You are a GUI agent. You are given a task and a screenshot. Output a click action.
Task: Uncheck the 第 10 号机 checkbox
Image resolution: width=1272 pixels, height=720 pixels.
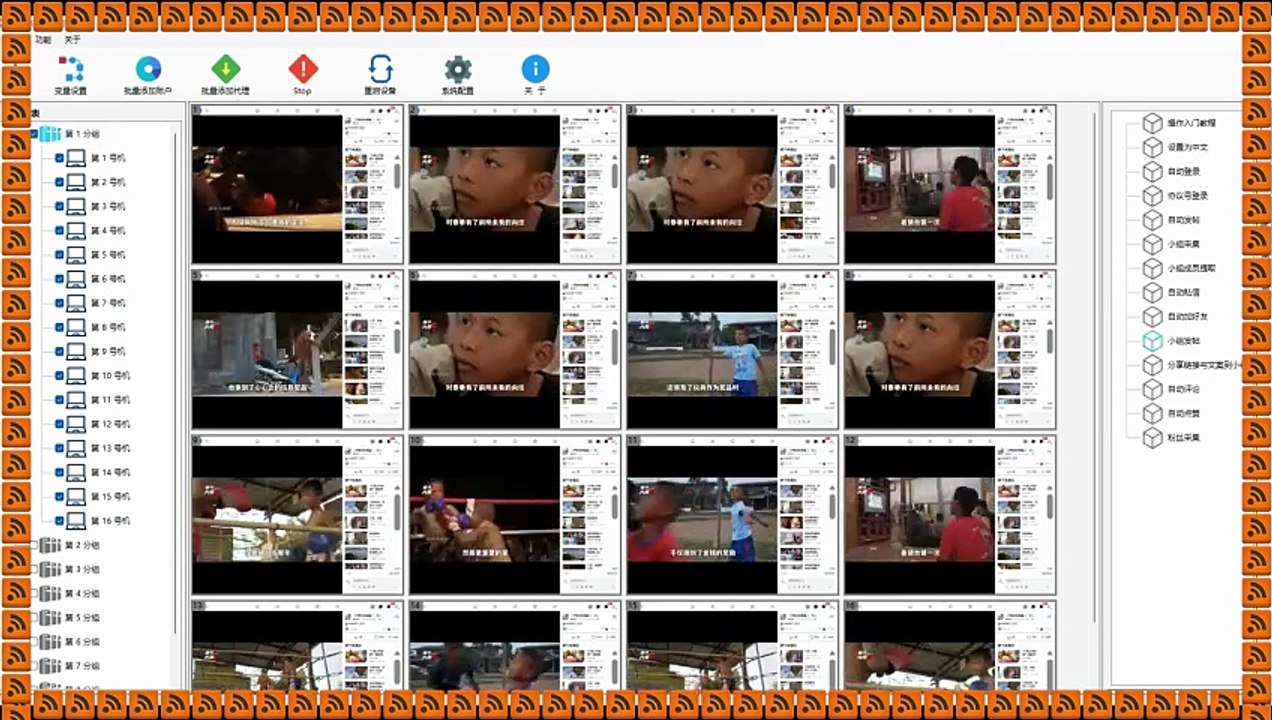(x=59, y=376)
